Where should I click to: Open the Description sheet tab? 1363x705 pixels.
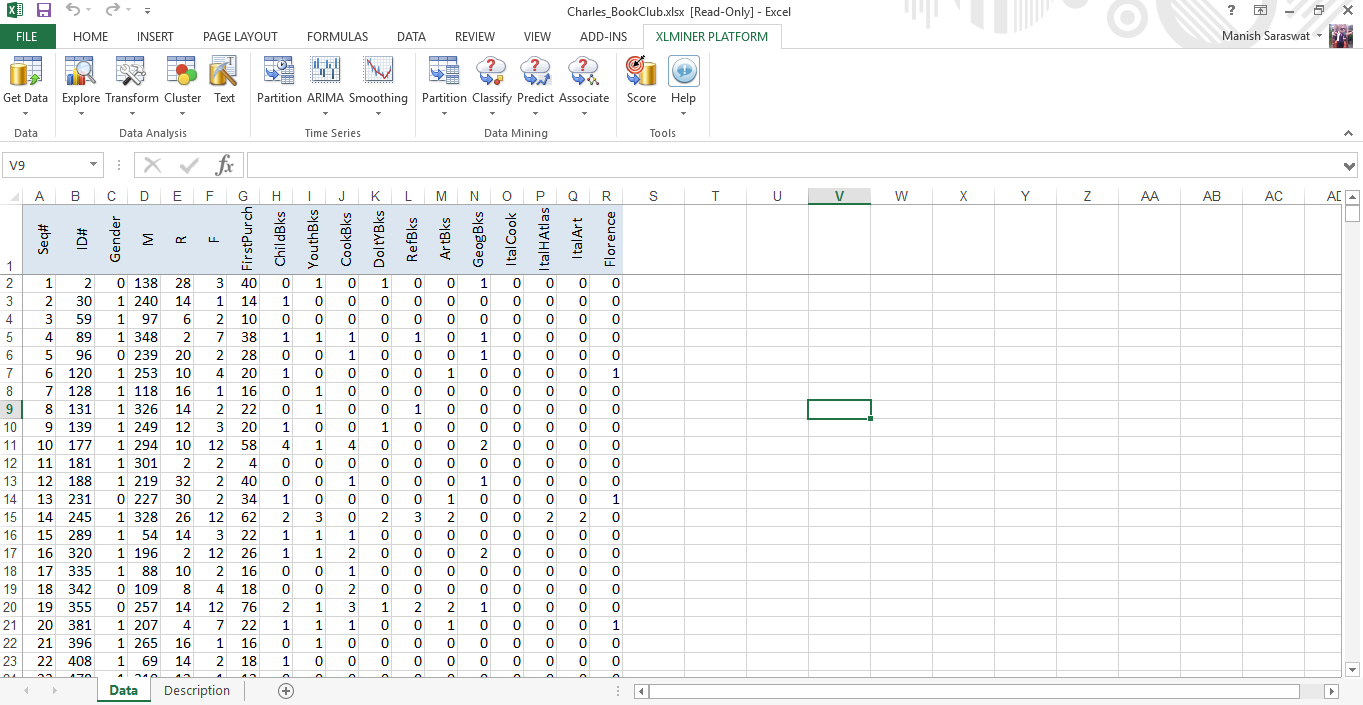[x=196, y=691]
